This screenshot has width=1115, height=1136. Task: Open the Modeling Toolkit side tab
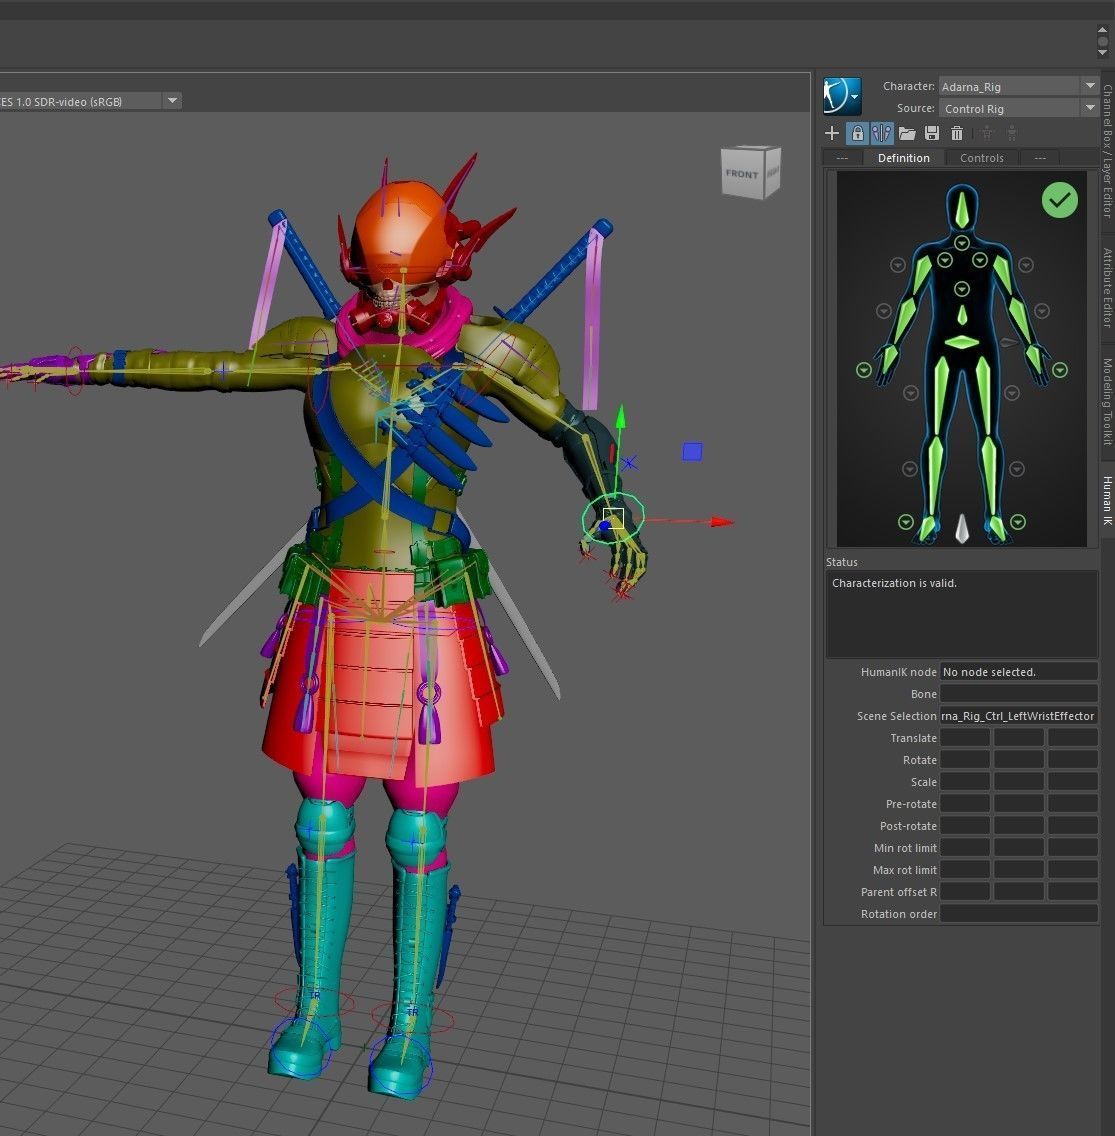tap(1107, 402)
